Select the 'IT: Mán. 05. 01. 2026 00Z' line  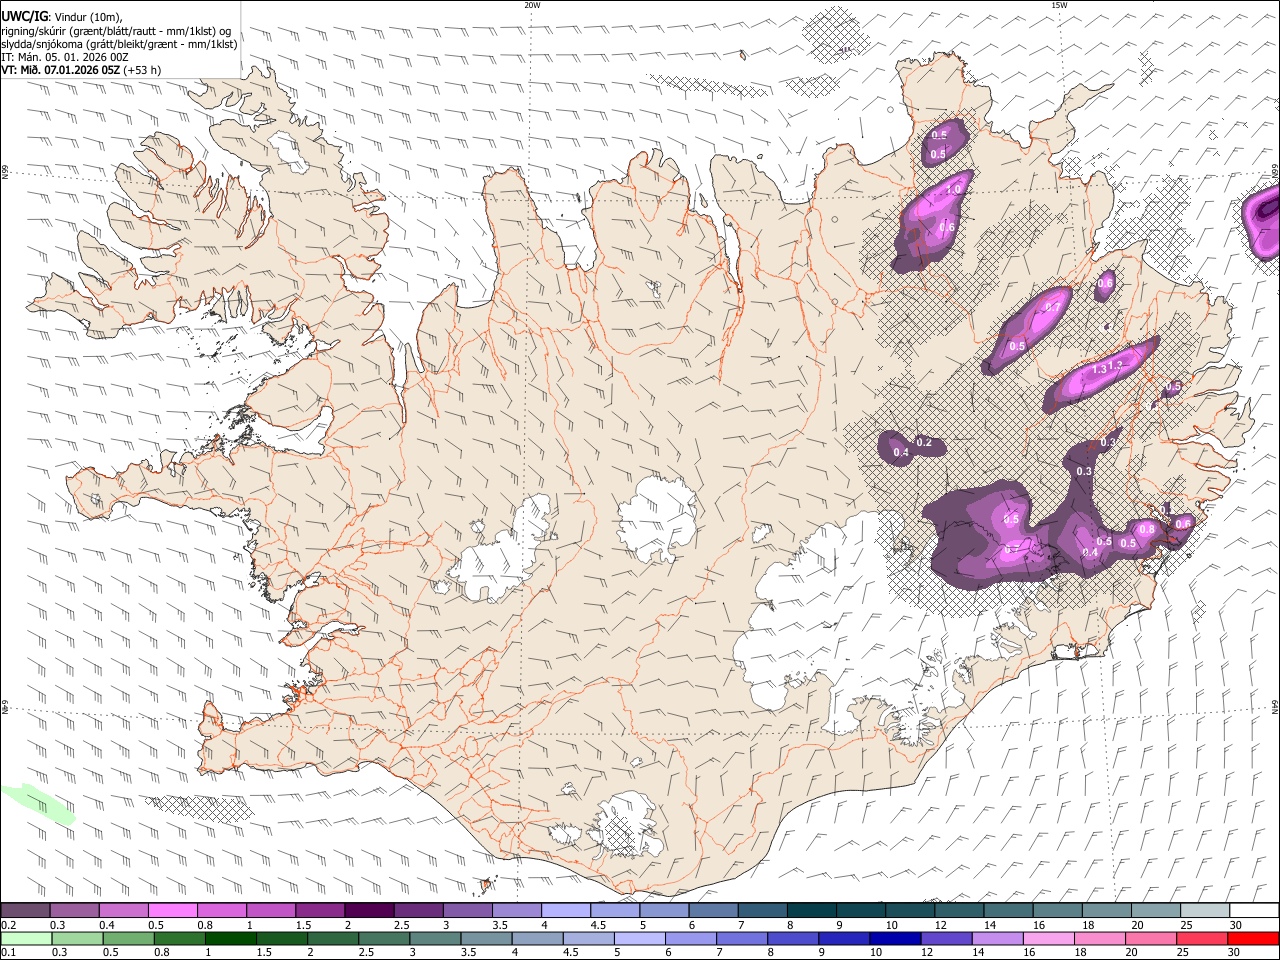64,57
